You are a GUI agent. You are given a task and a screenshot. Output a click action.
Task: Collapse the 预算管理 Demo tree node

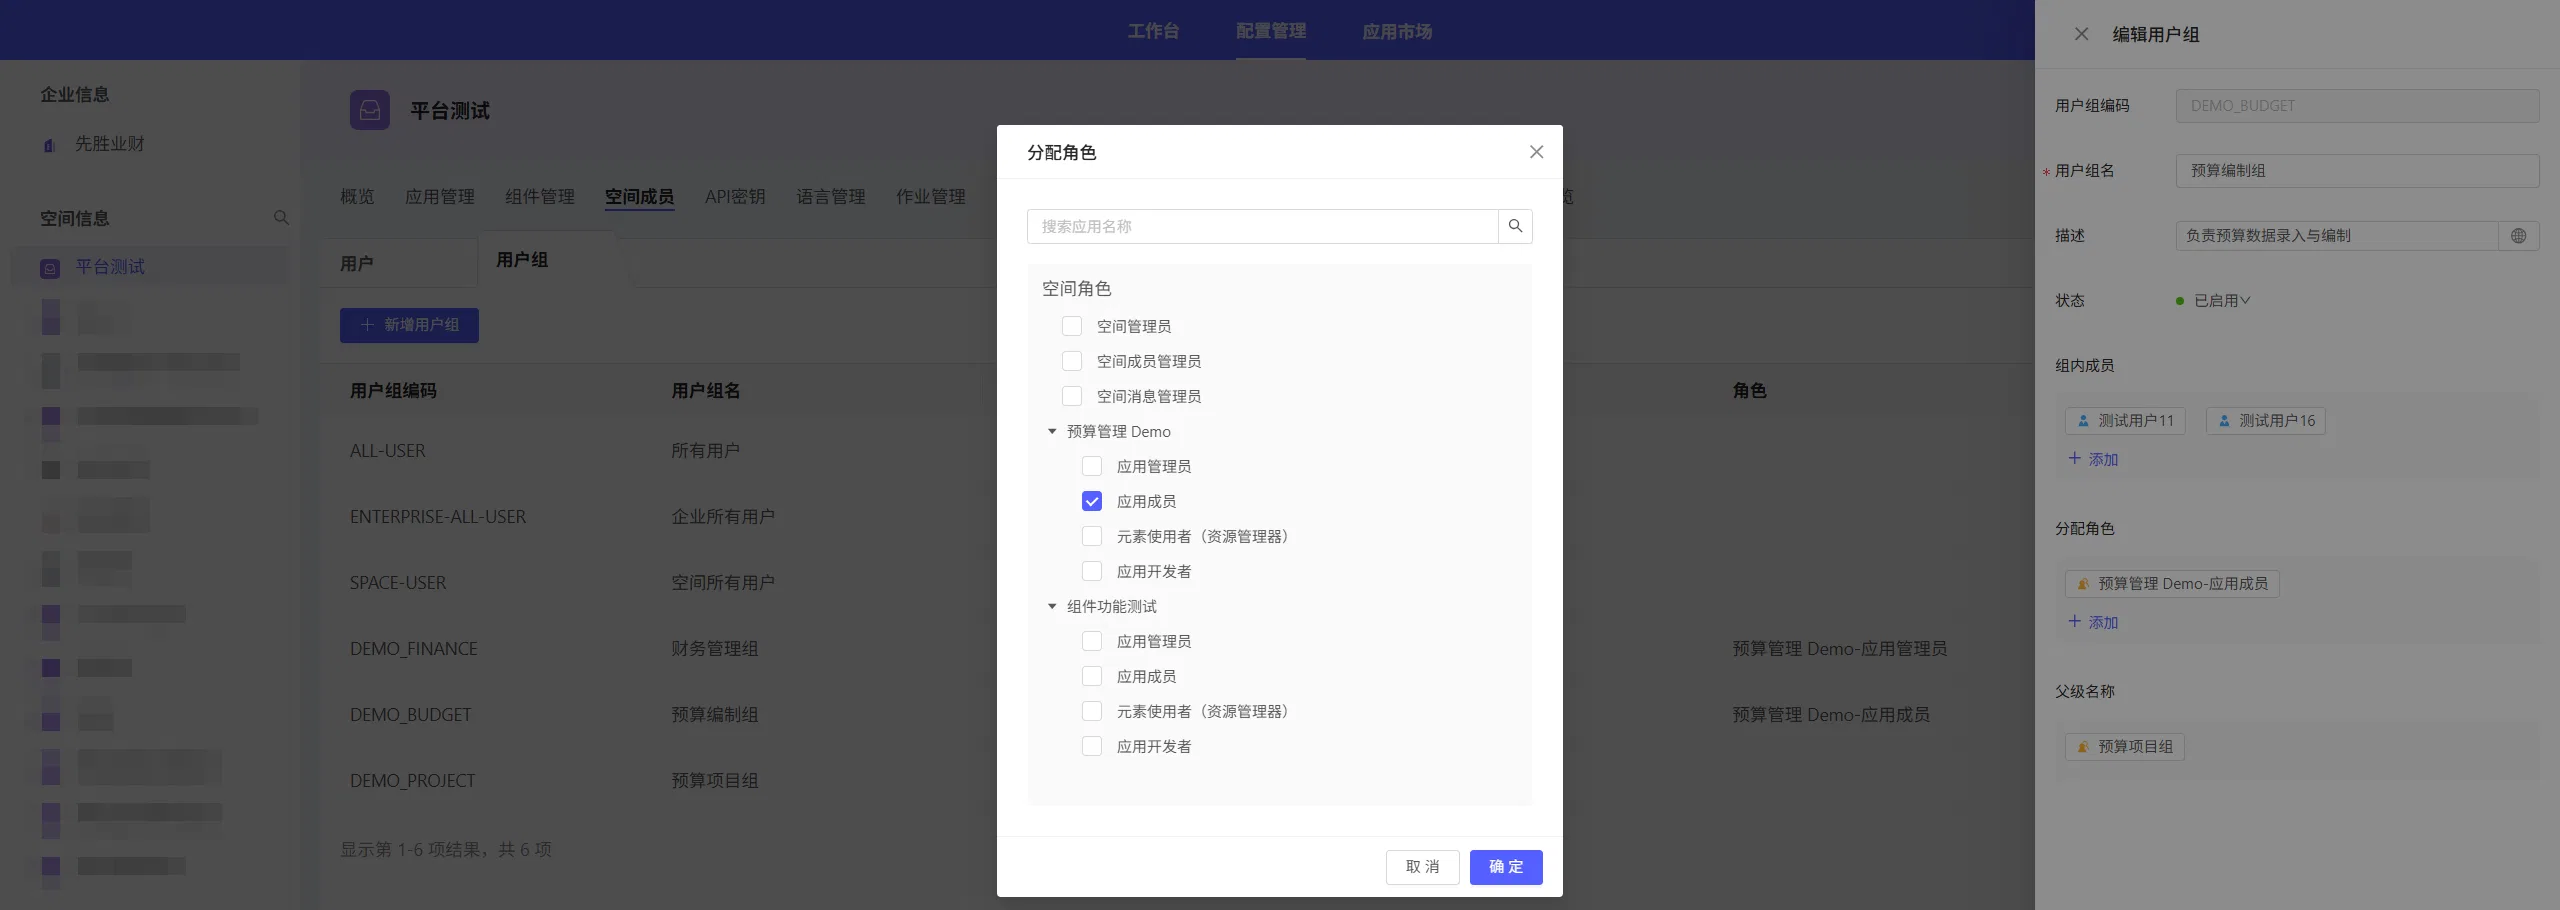click(1052, 431)
